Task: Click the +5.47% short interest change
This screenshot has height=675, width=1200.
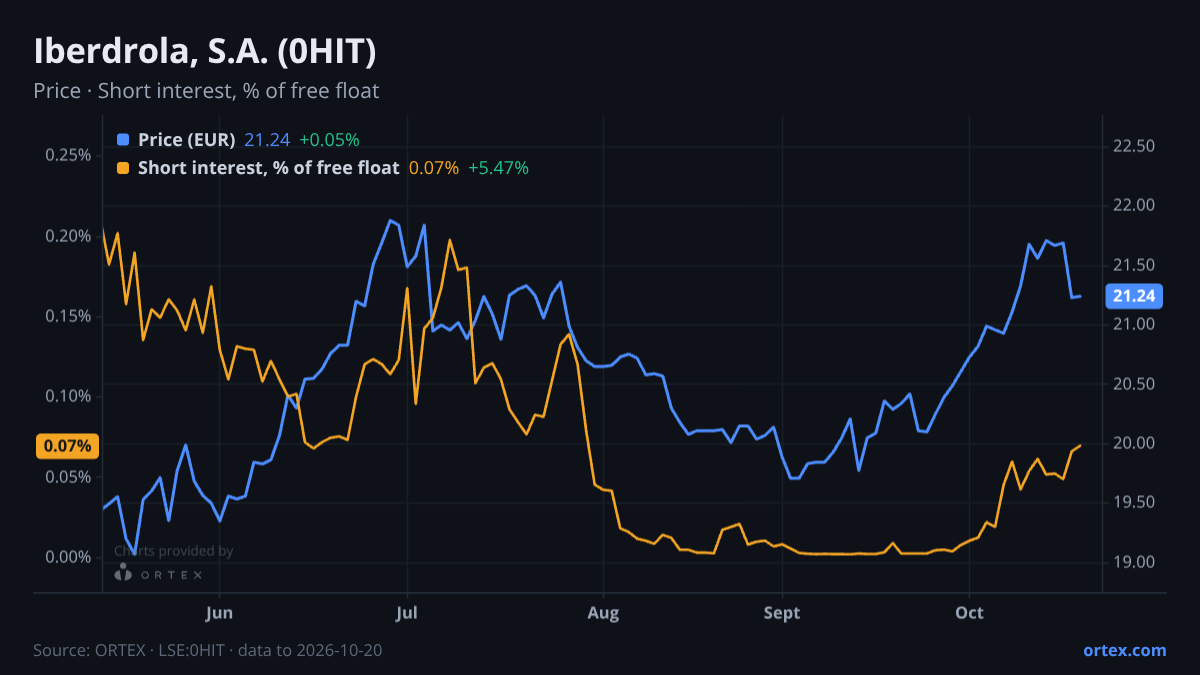Action: [498, 168]
